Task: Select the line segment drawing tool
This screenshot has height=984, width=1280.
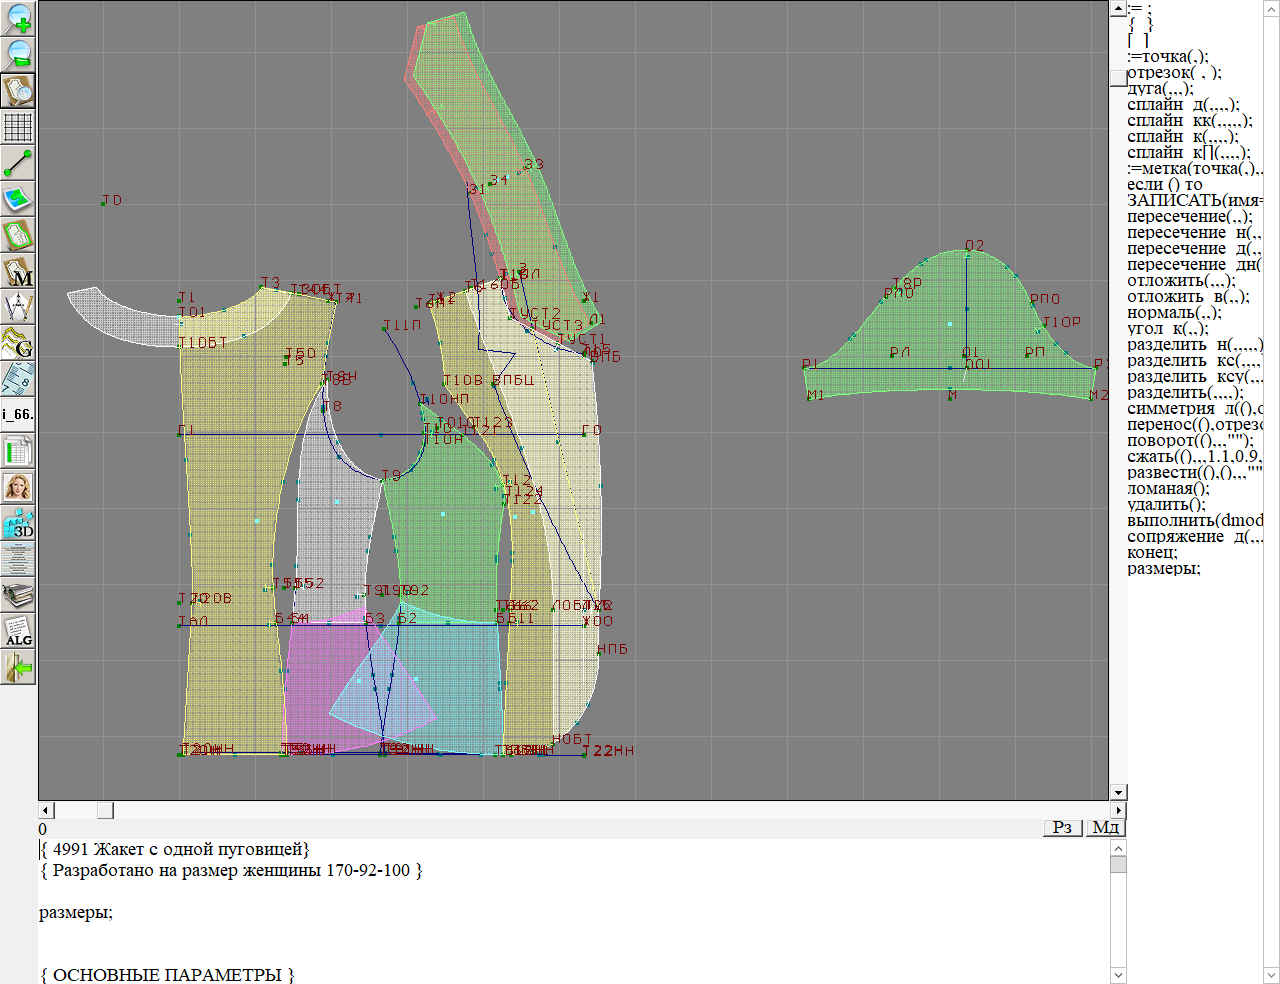Action: point(18,162)
